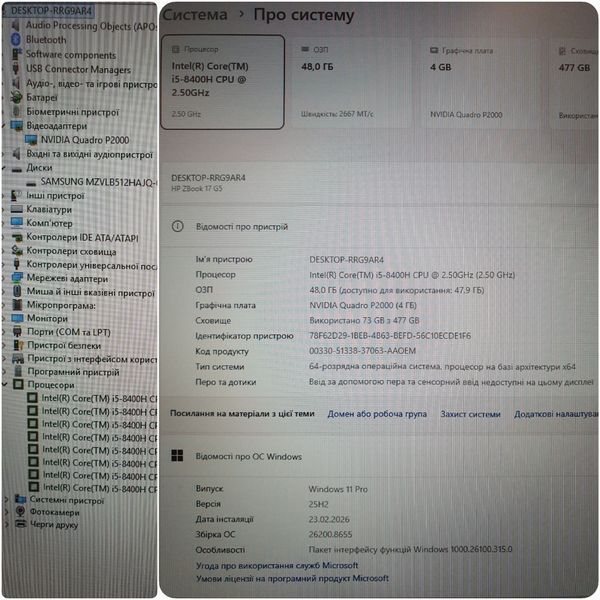Select Мікропрограма entry in the tree
Screen dimensions: 600x600
pyautogui.click(x=61, y=305)
